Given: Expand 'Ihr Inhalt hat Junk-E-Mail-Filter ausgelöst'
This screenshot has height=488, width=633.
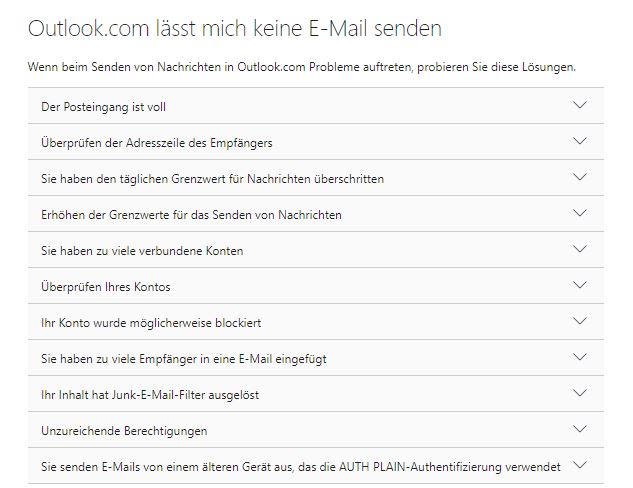Looking at the screenshot, I should point(316,394).
